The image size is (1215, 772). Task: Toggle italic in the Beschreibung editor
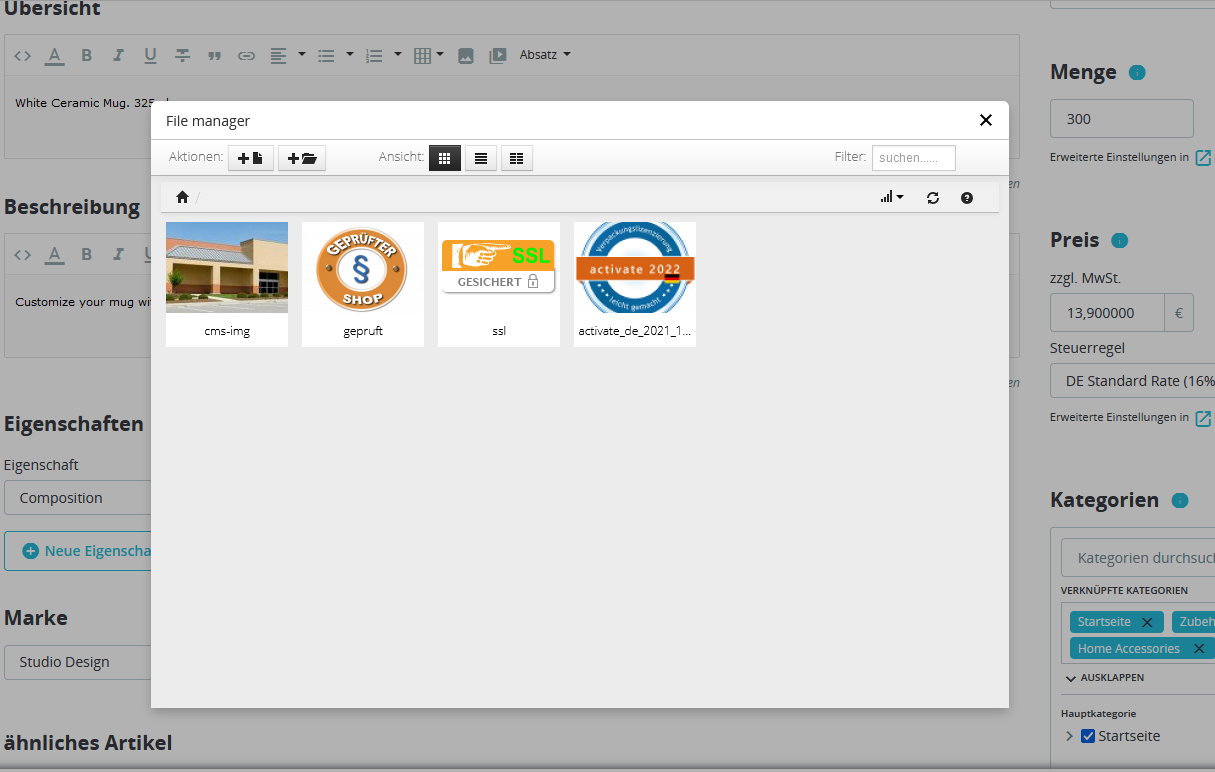coord(118,254)
